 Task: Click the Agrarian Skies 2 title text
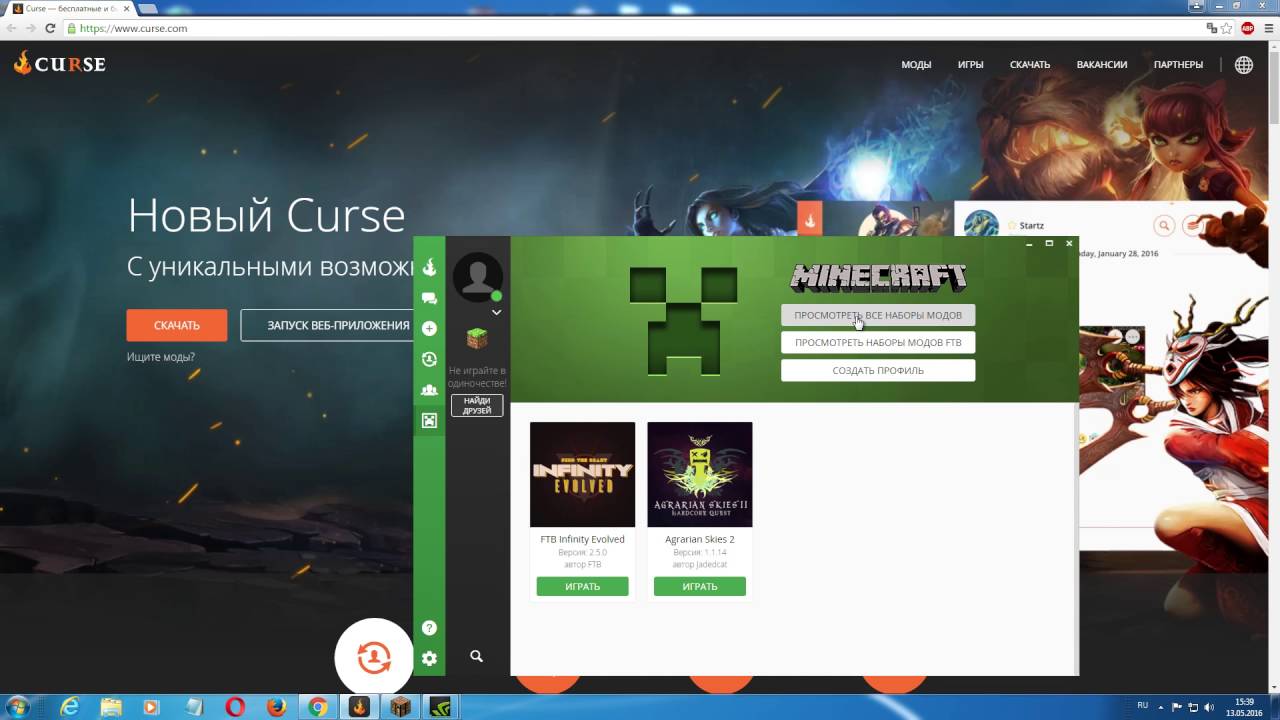700,539
